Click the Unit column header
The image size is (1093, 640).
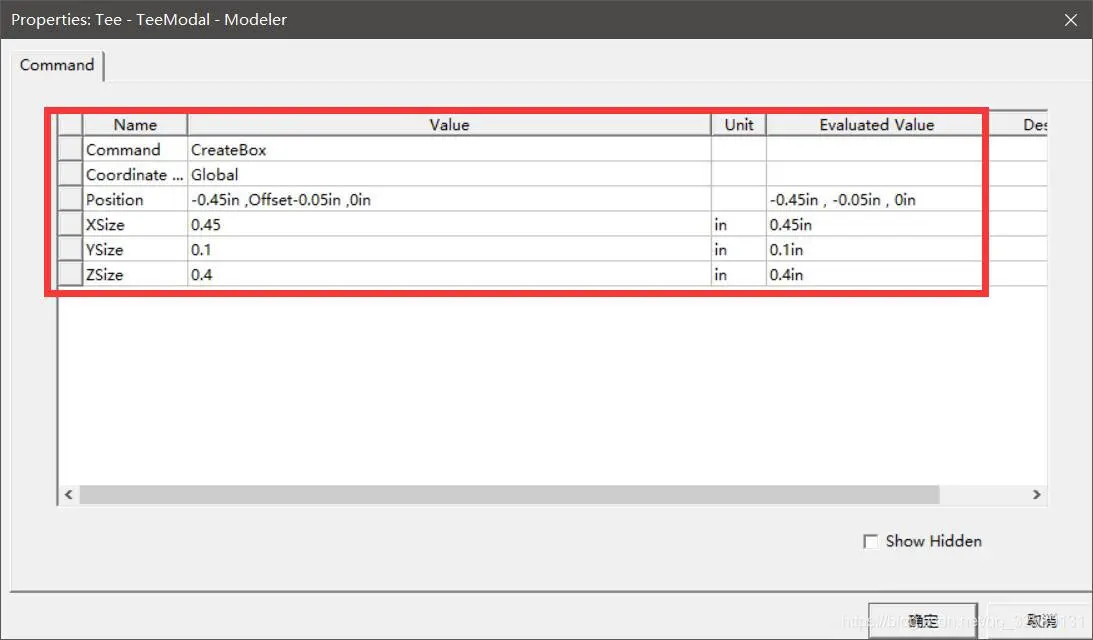click(x=739, y=125)
